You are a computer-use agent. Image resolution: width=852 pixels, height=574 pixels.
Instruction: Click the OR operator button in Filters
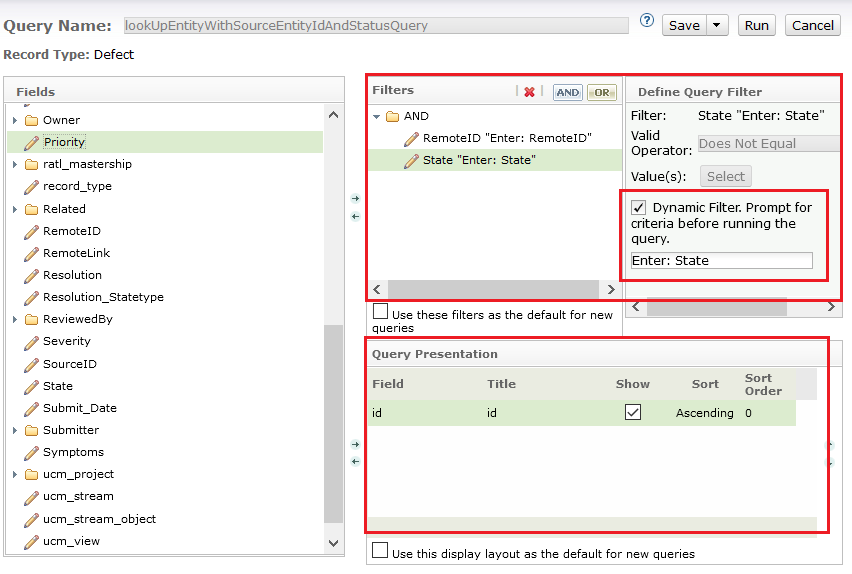[601, 92]
